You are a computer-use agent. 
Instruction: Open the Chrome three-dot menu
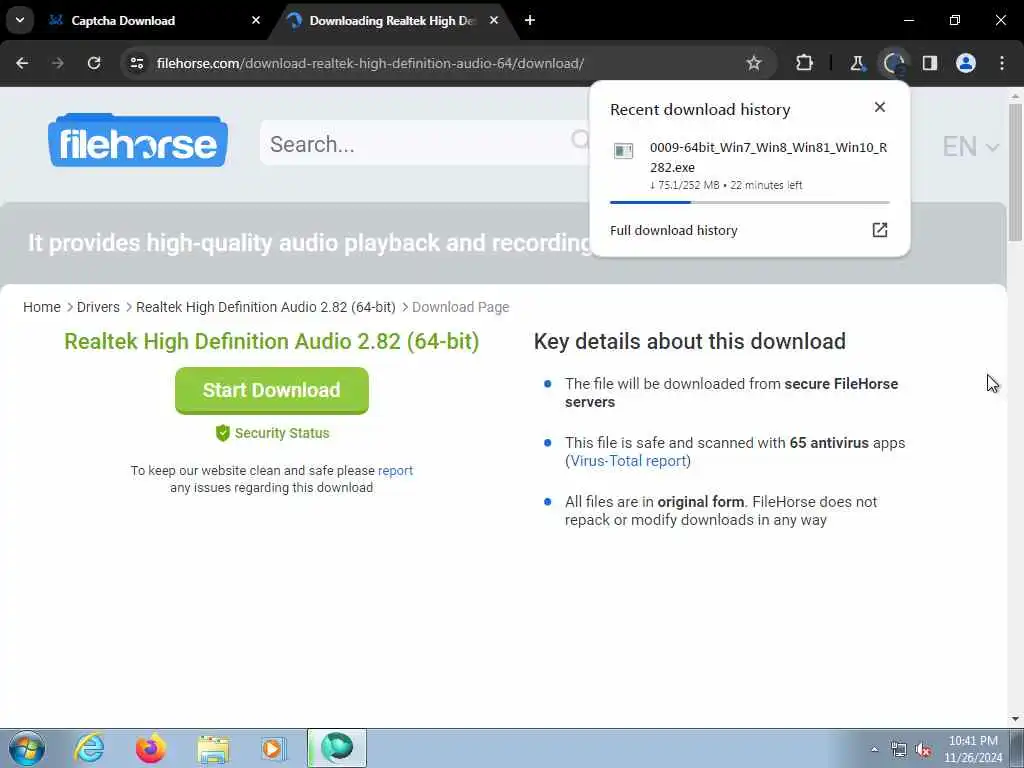pyautogui.click(x=1002, y=63)
